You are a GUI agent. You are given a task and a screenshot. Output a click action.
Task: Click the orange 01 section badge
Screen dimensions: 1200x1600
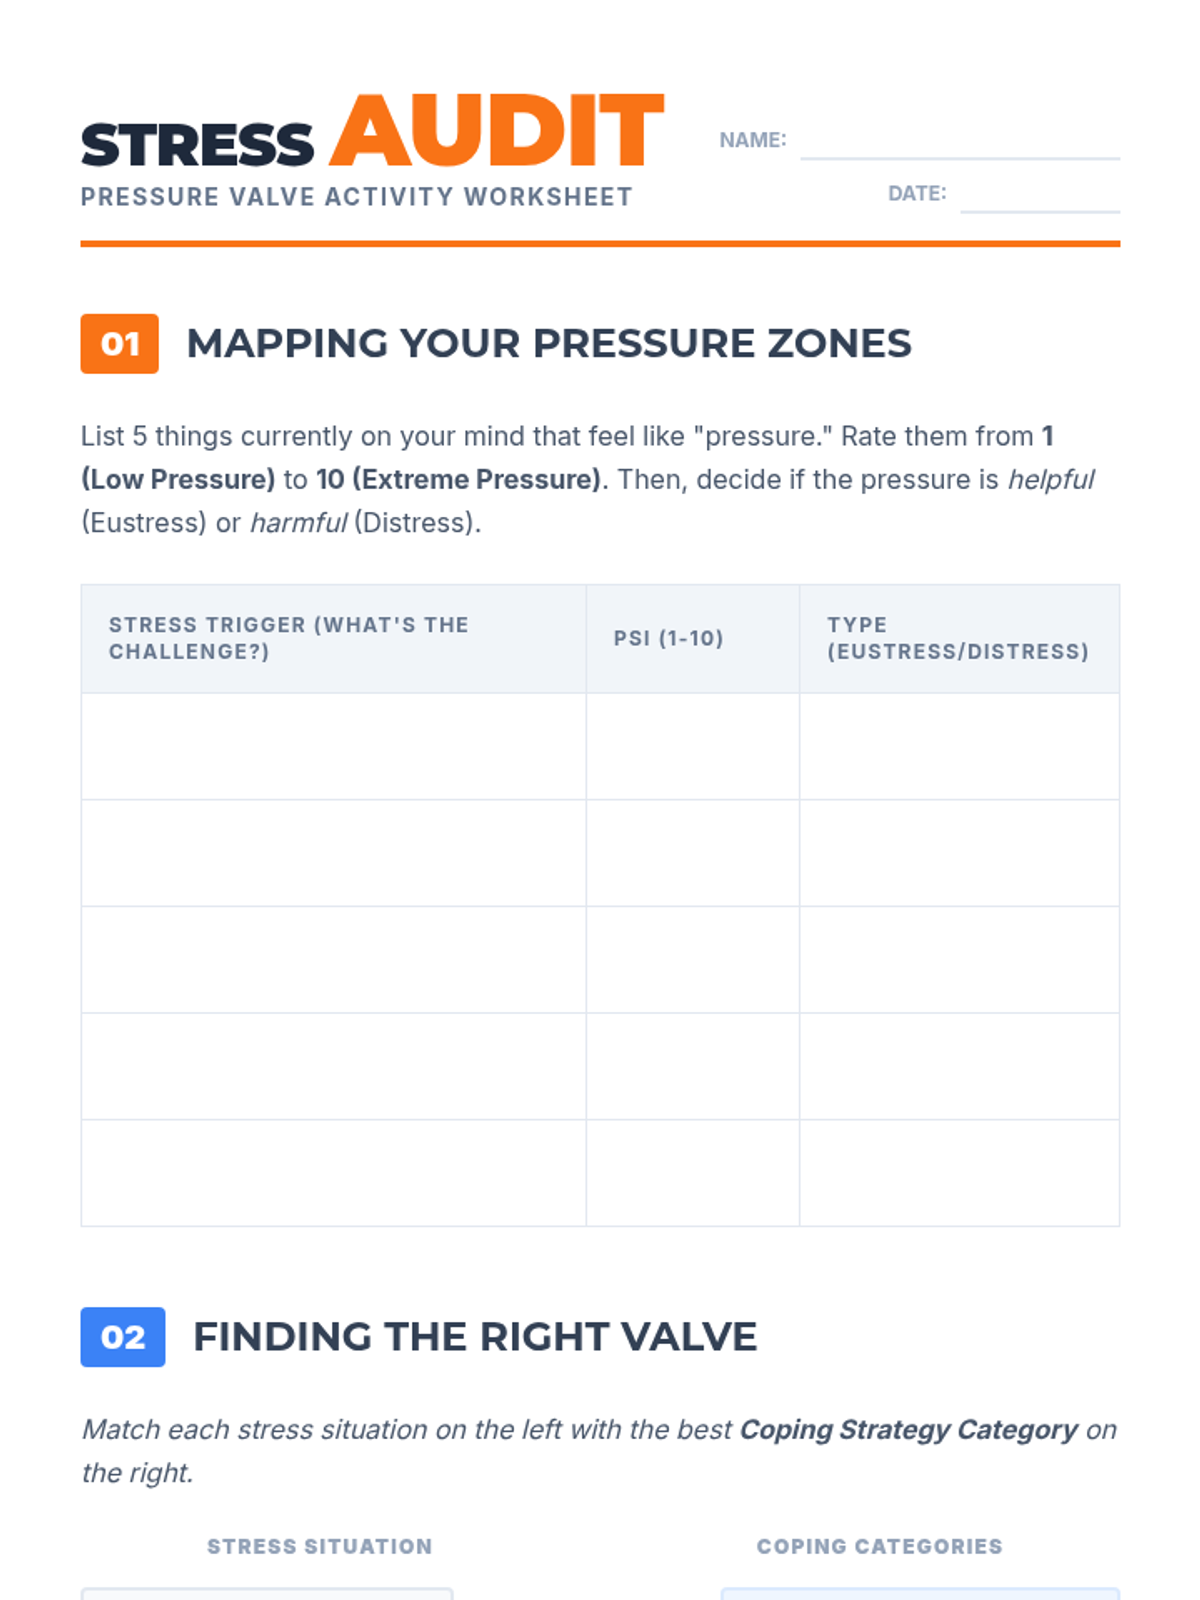[120, 344]
